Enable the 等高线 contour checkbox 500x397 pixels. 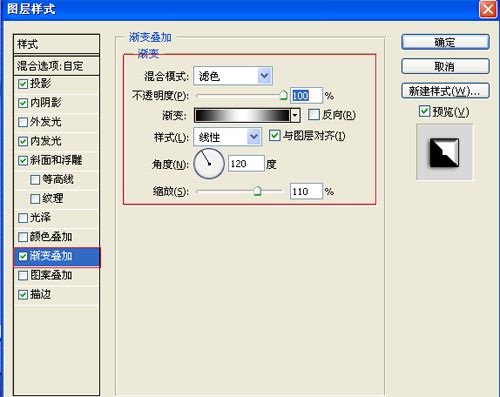35,180
